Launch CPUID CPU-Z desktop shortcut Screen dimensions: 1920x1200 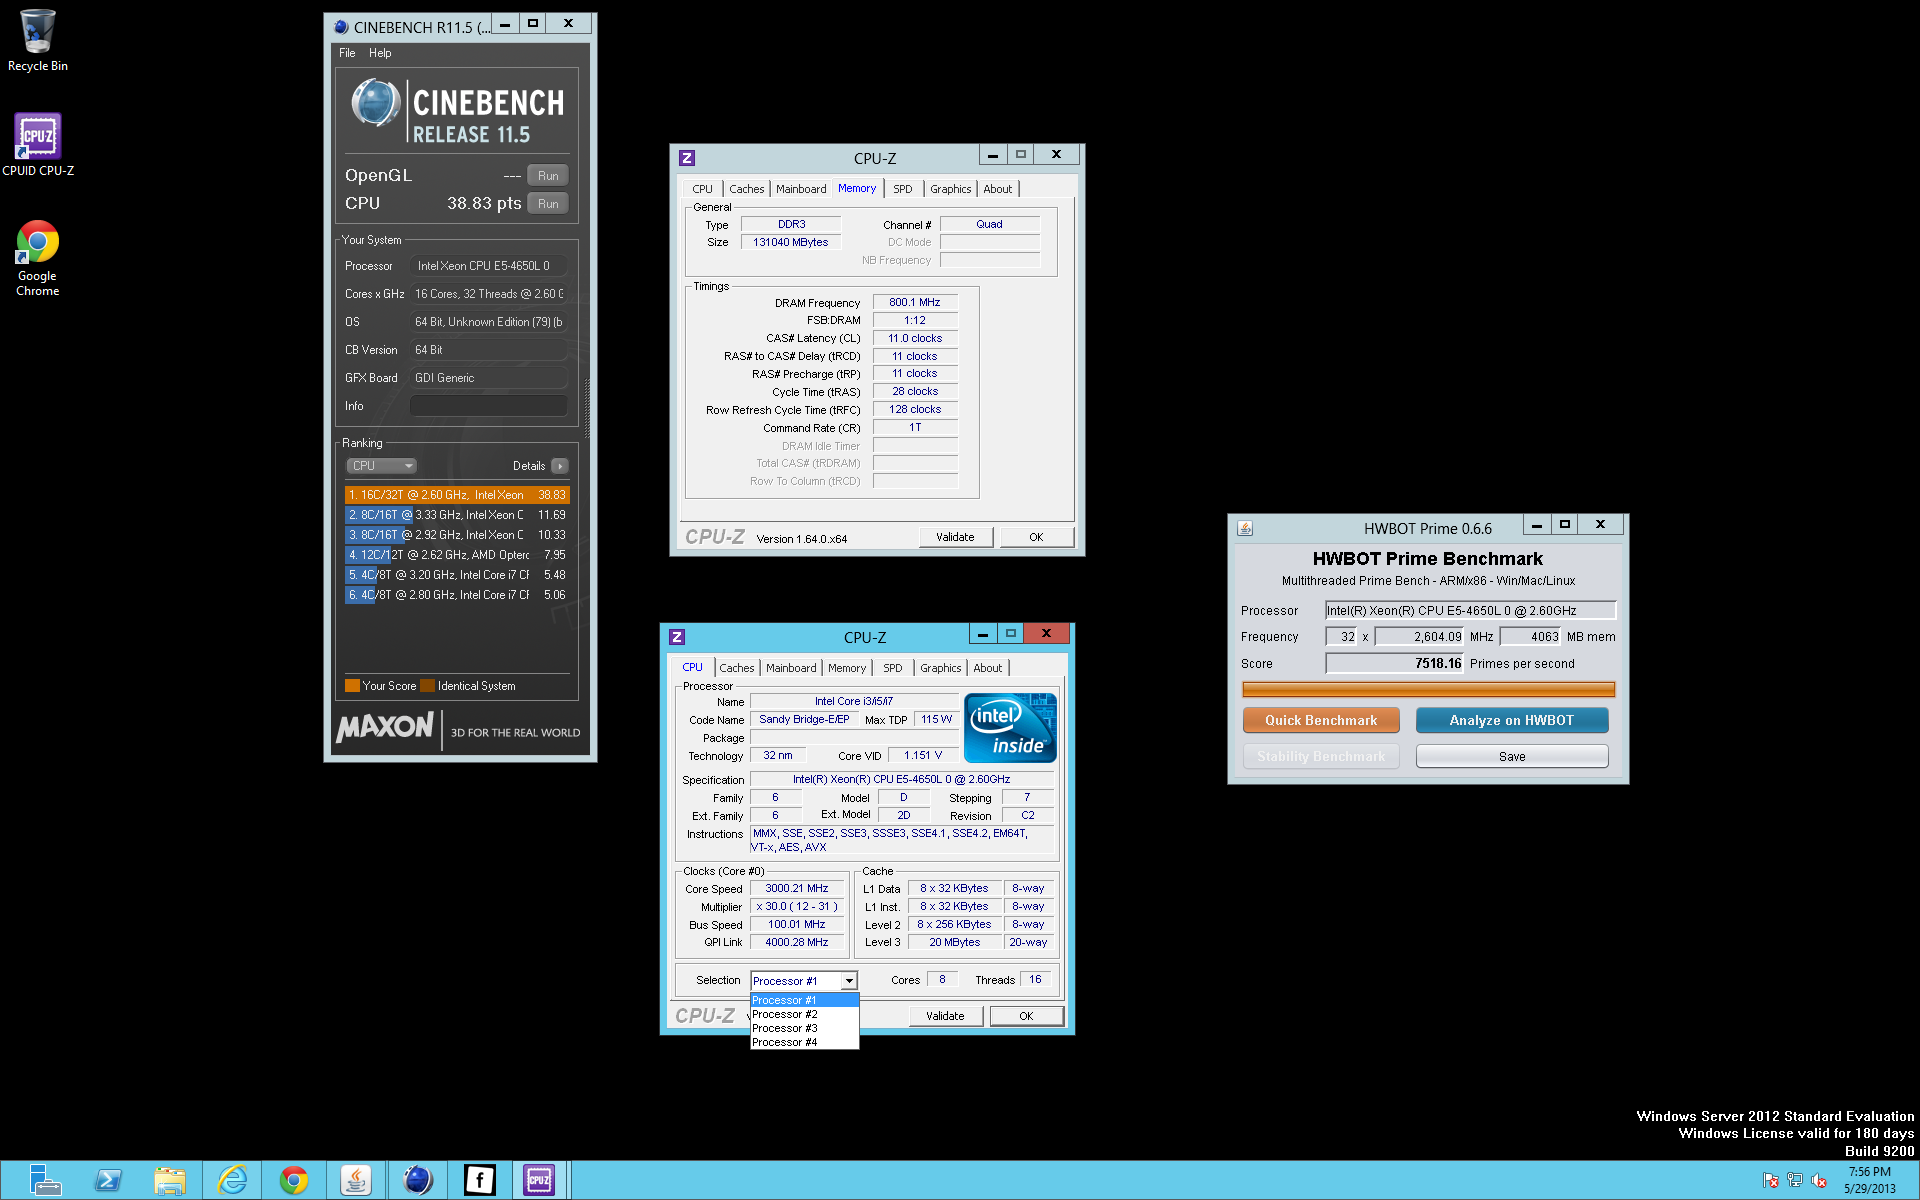37,145
